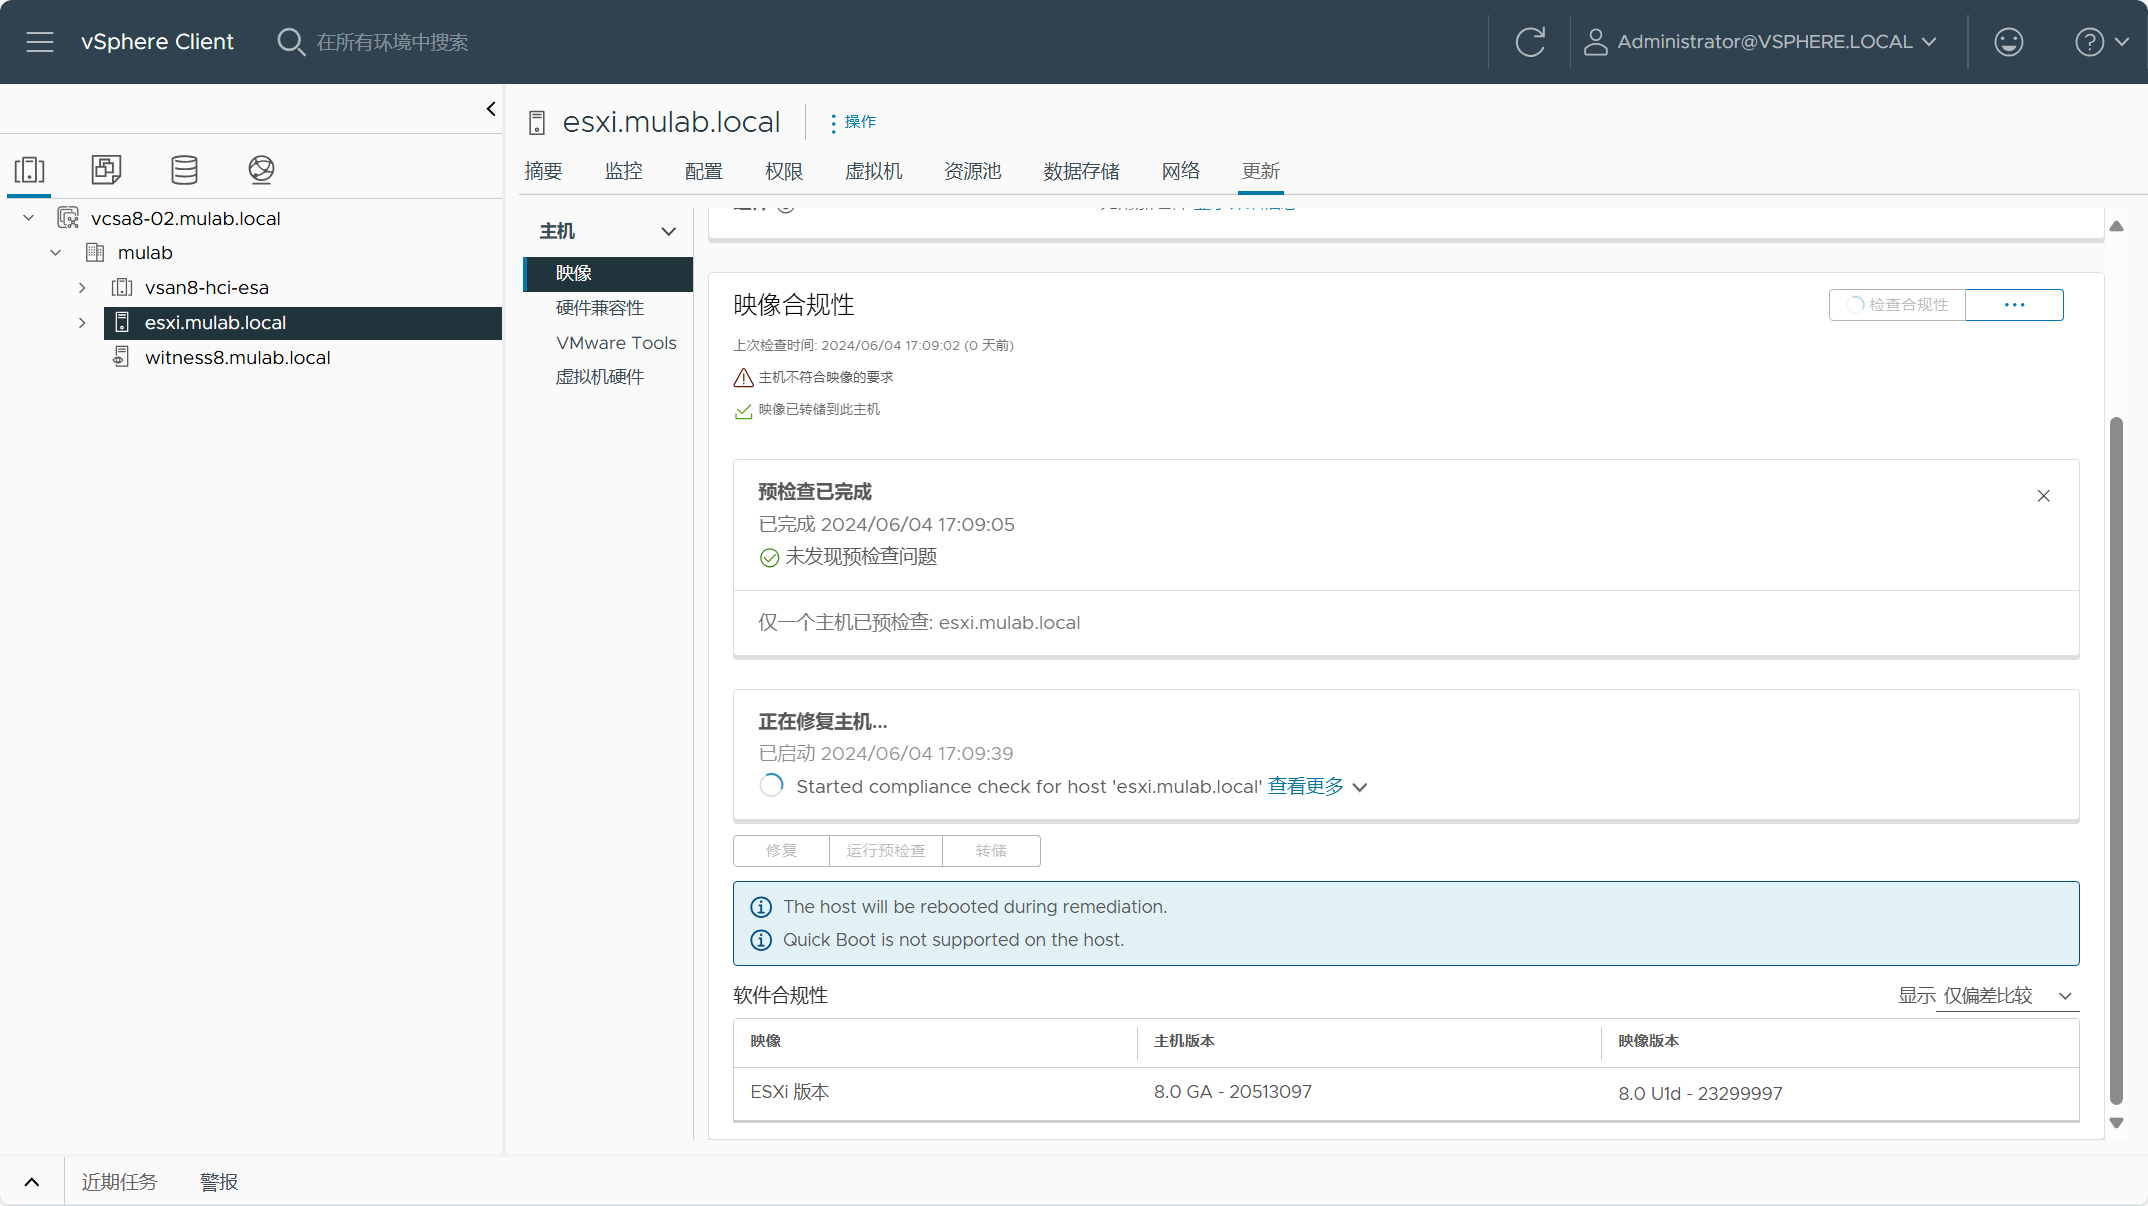The width and height of the screenshot is (2148, 1206).
Task: Open the 监控 tab
Action: coord(623,171)
